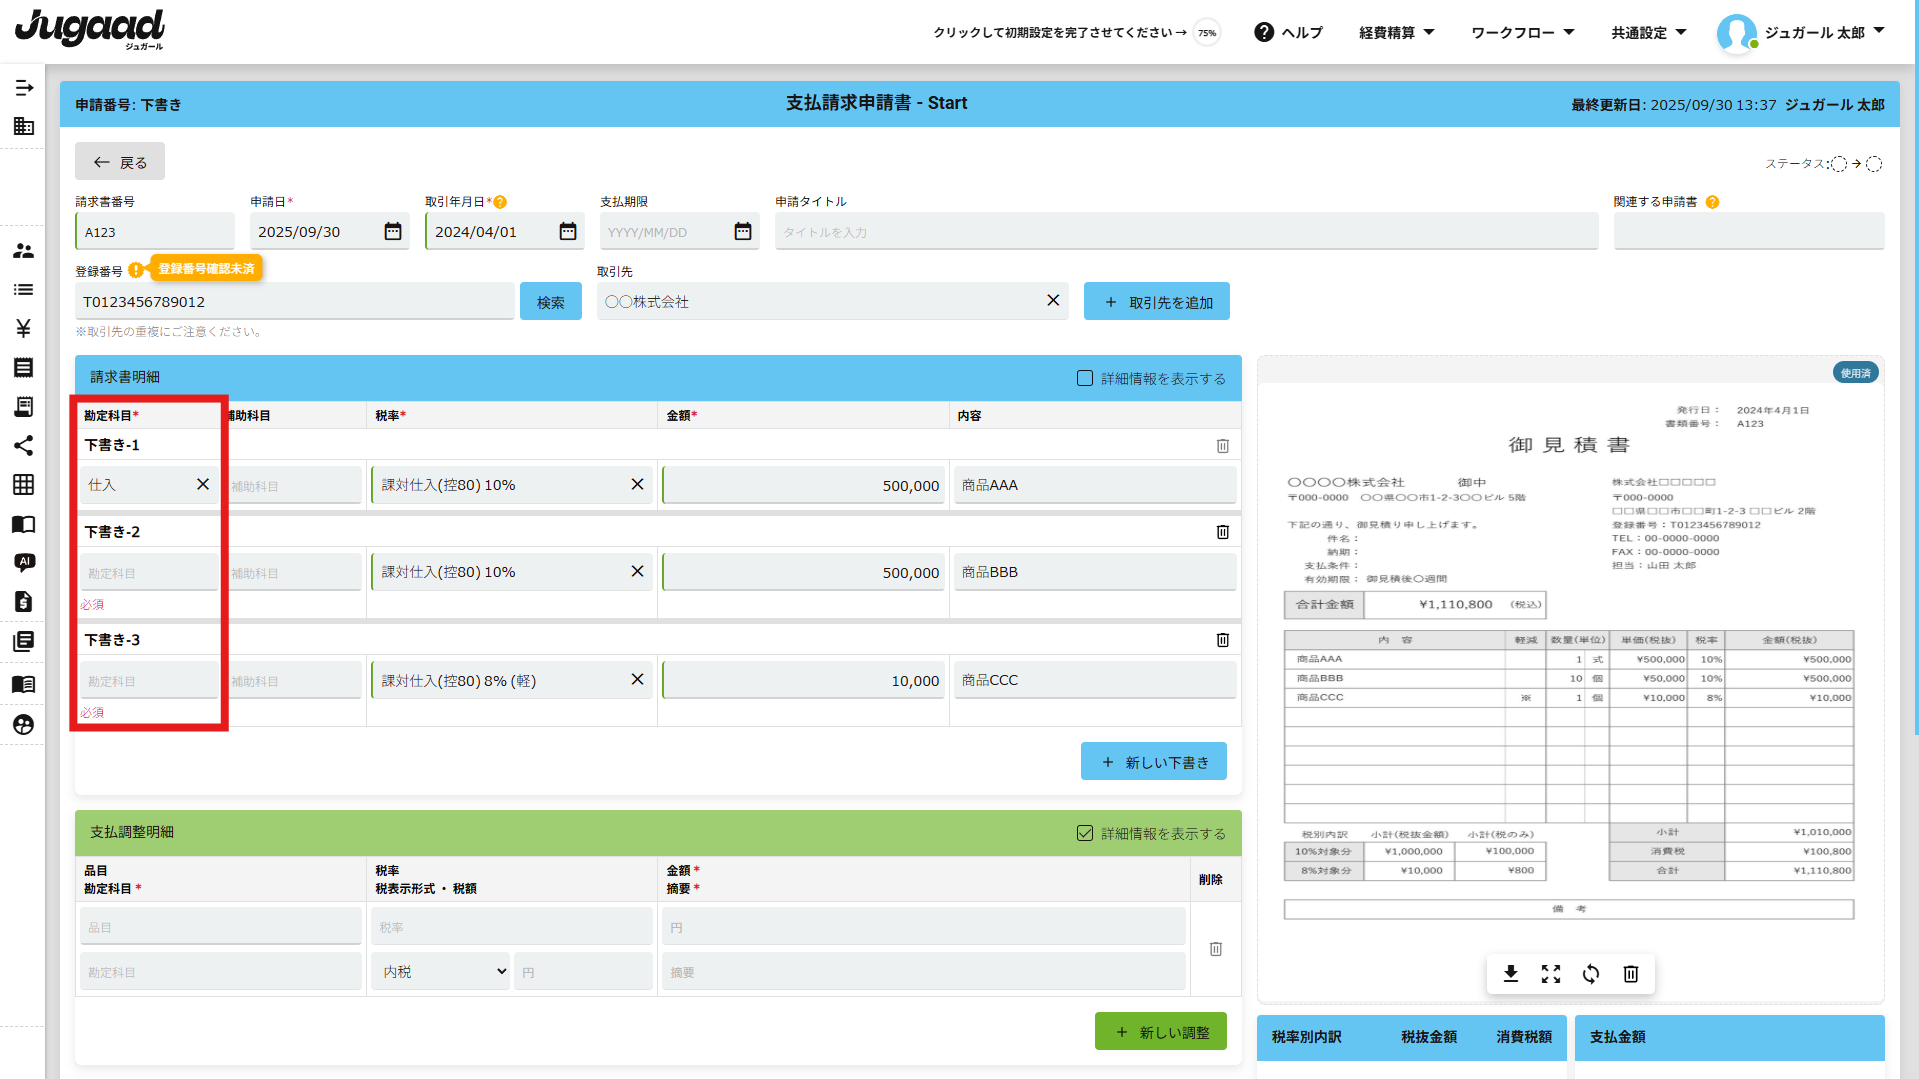Uncheck 詳細情報を表示する in 支払調整明細
The image size is (1919, 1079).
pos(1085,833)
